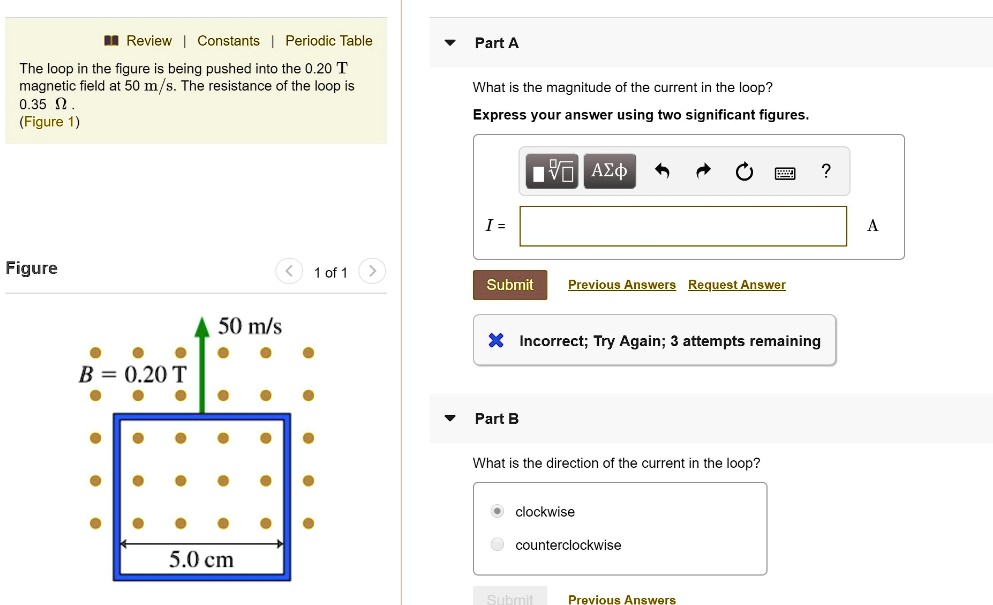Click the Greek letters ΑΣΦ icon
This screenshot has width=993, height=605.
tap(609, 171)
